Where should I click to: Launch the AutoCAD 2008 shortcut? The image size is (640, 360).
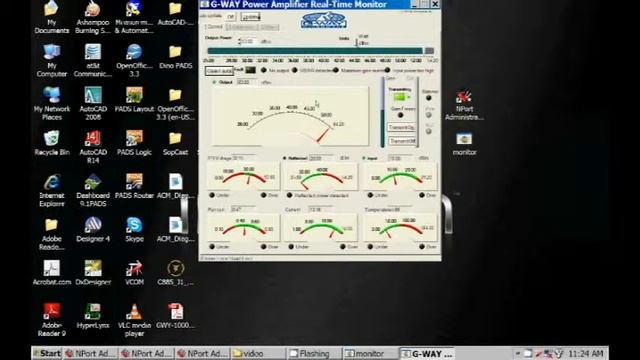point(93,104)
